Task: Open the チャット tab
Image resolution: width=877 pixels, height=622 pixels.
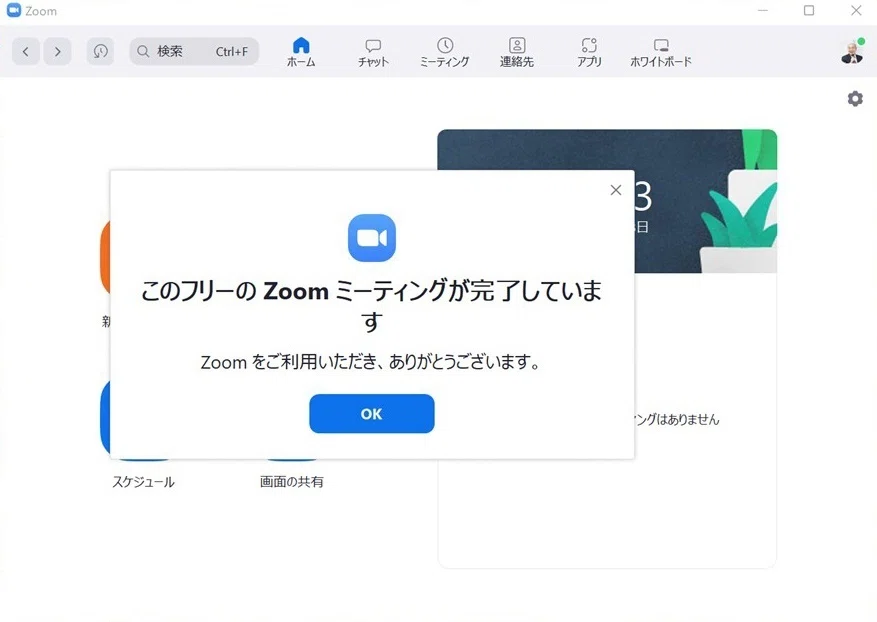Action: pyautogui.click(x=373, y=53)
